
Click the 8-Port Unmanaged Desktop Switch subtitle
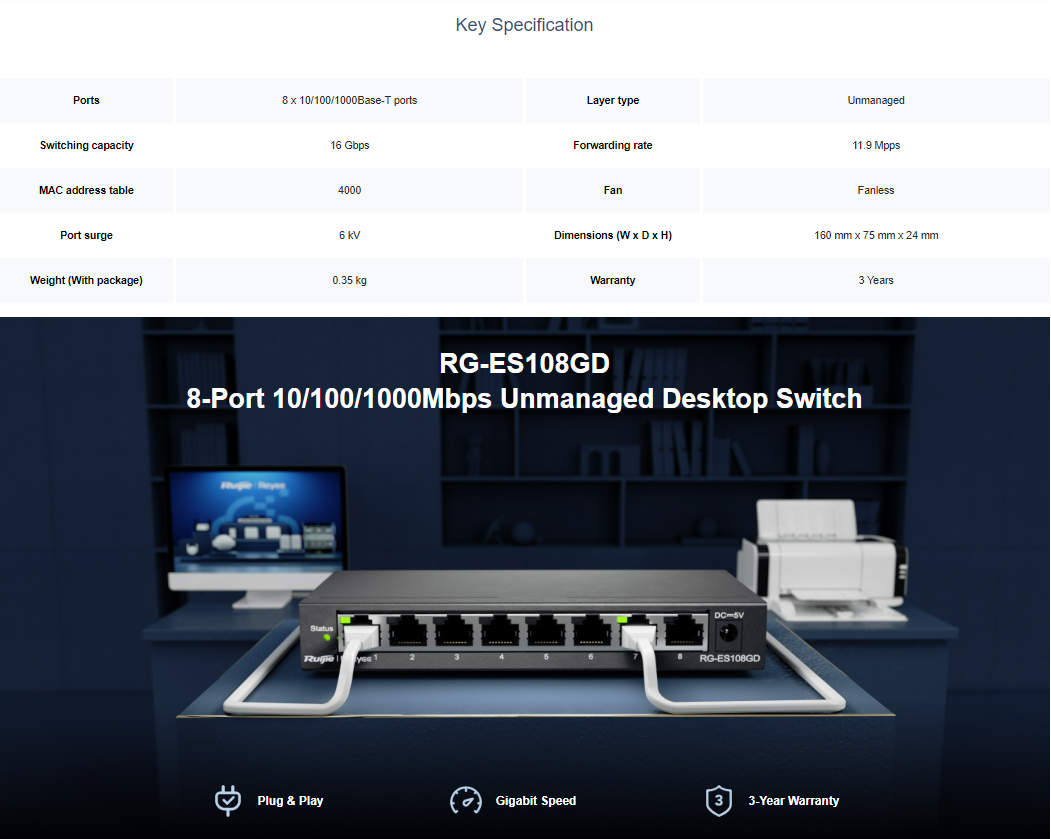pos(524,398)
